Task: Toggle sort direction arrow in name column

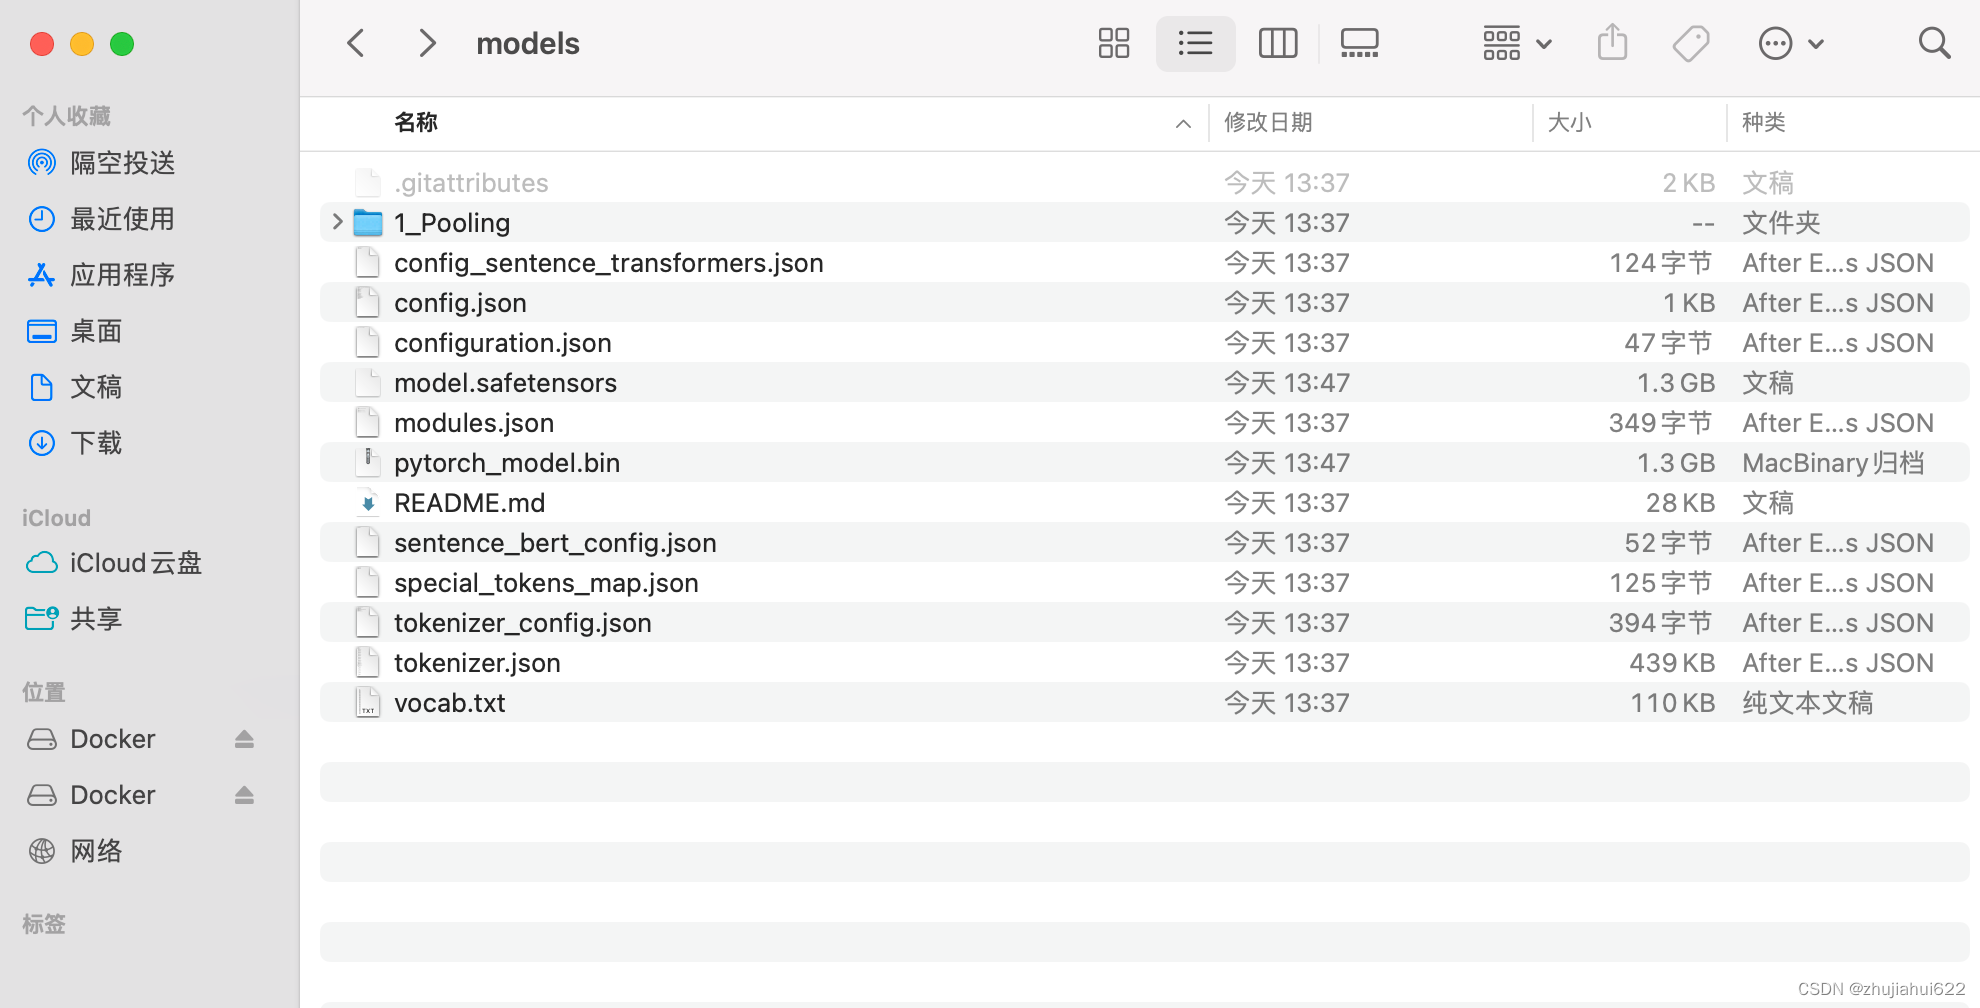Action: (1183, 124)
